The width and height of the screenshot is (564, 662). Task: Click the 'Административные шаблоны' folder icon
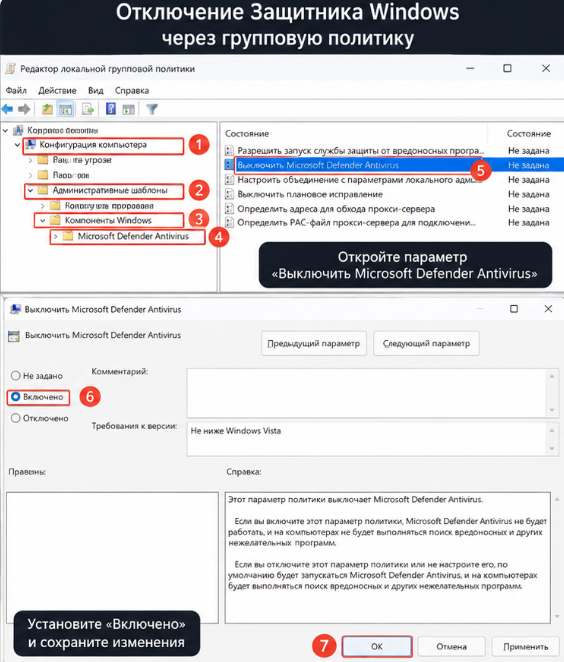43,190
